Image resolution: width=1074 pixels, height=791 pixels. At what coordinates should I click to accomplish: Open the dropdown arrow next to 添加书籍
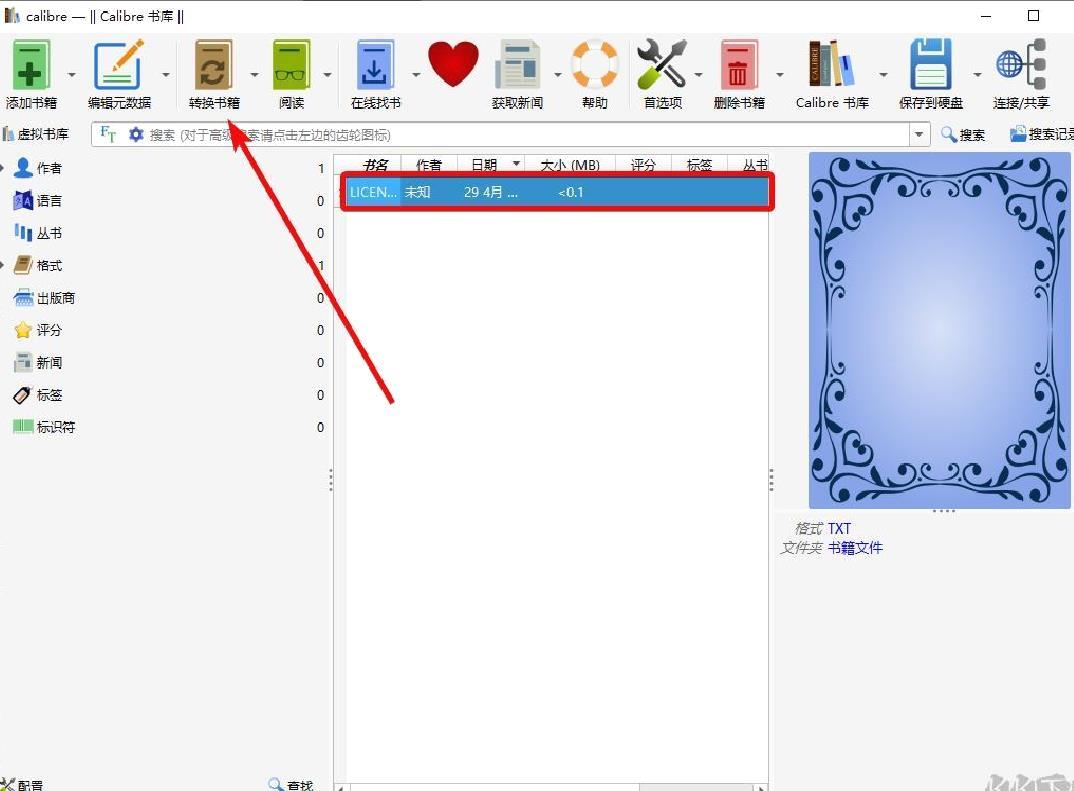[x=72, y=74]
